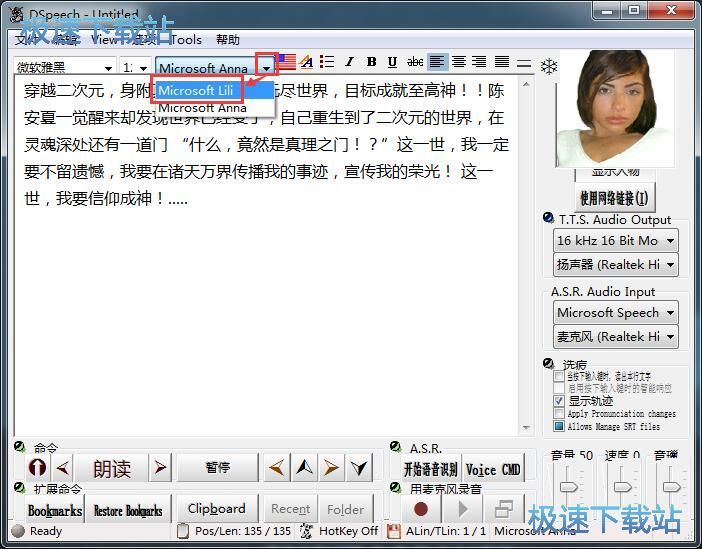Image resolution: width=702 pixels, height=549 pixels.
Task: Select Microsoft Lili from voice list
Action: coord(214,90)
